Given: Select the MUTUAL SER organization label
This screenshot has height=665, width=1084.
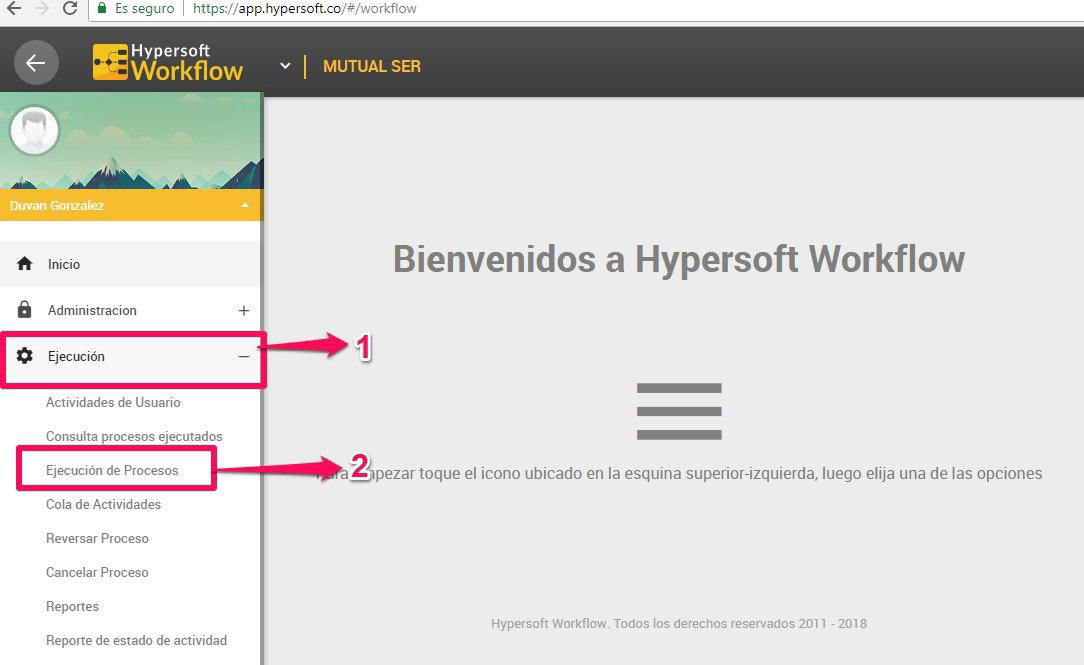Looking at the screenshot, I should [371, 66].
